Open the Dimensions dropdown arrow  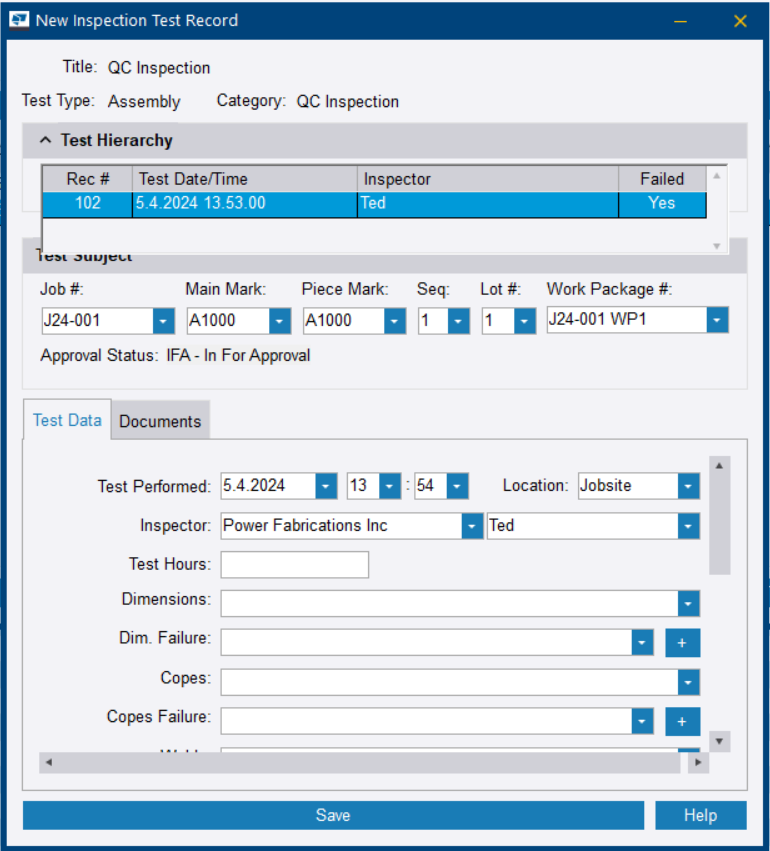click(688, 604)
